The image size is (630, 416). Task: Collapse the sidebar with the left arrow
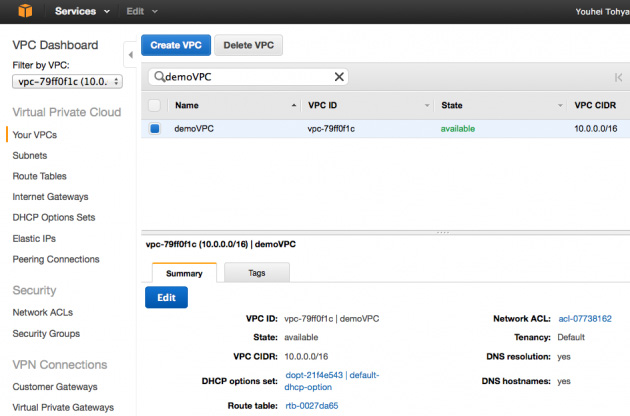130,55
